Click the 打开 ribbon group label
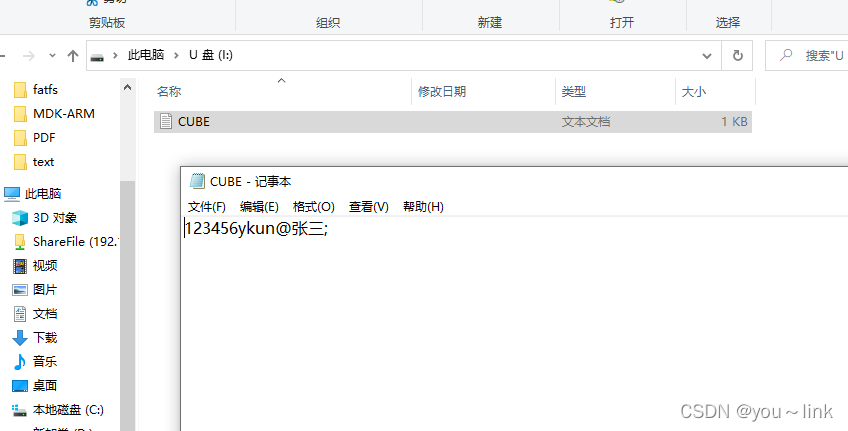848x431 pixels. (x=621, y=23)
